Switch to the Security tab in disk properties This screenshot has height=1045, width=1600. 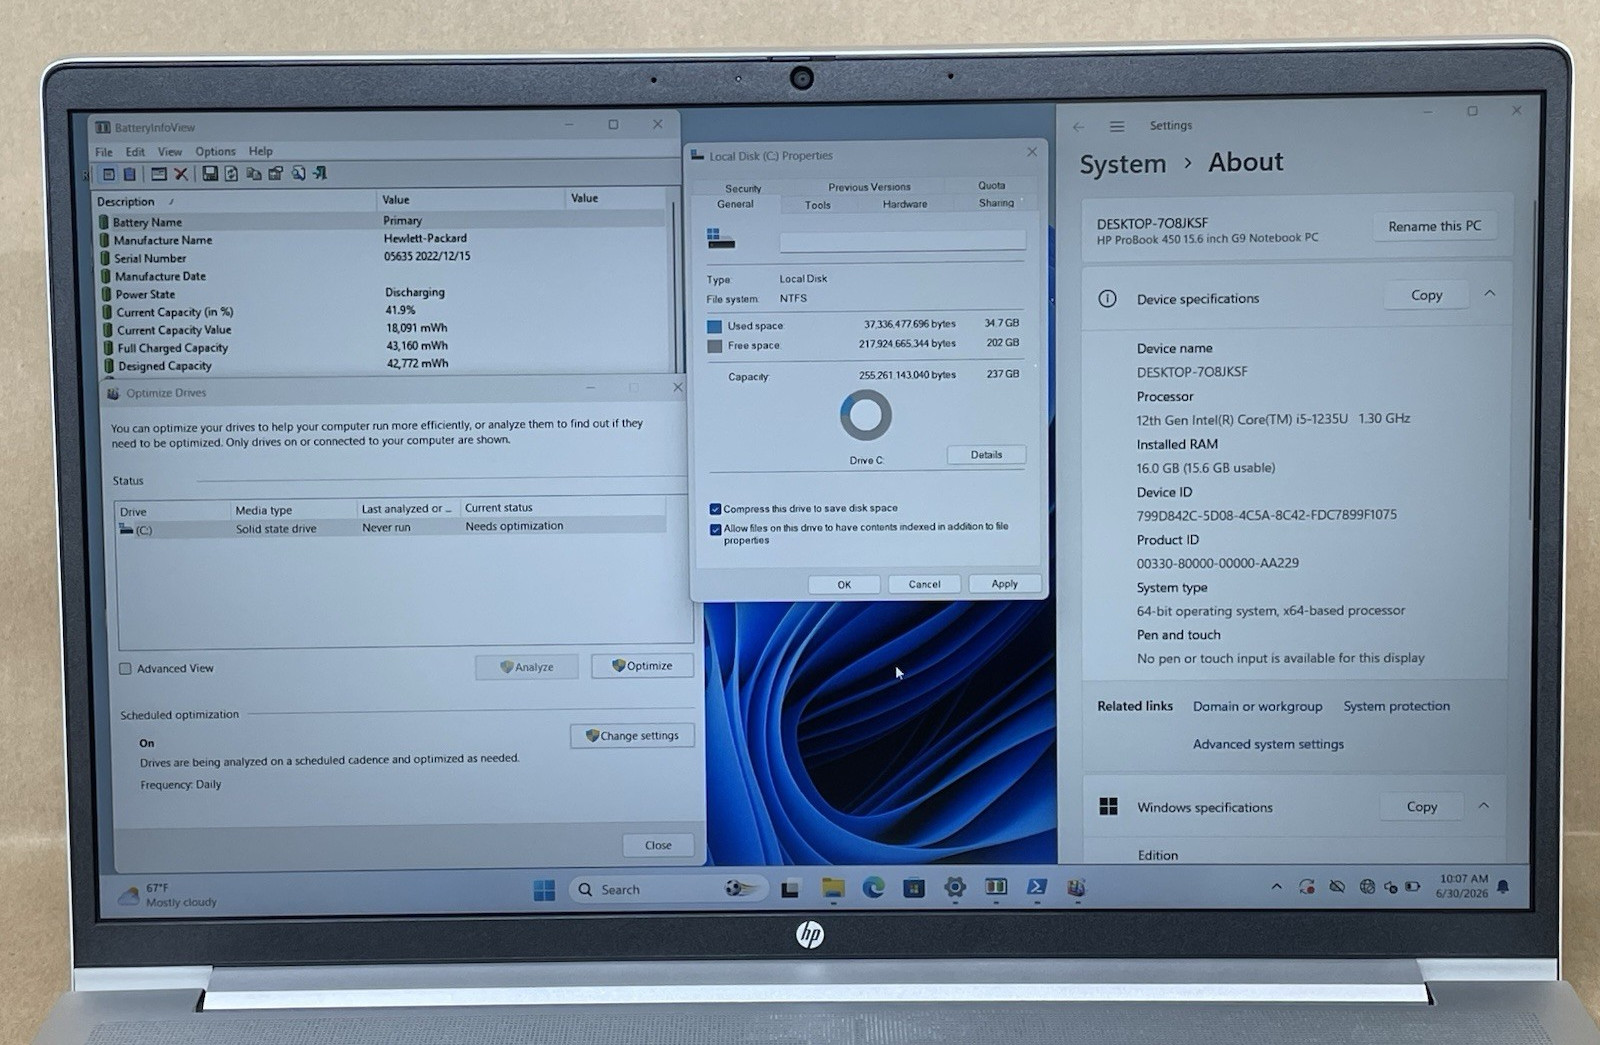[743, 188]
